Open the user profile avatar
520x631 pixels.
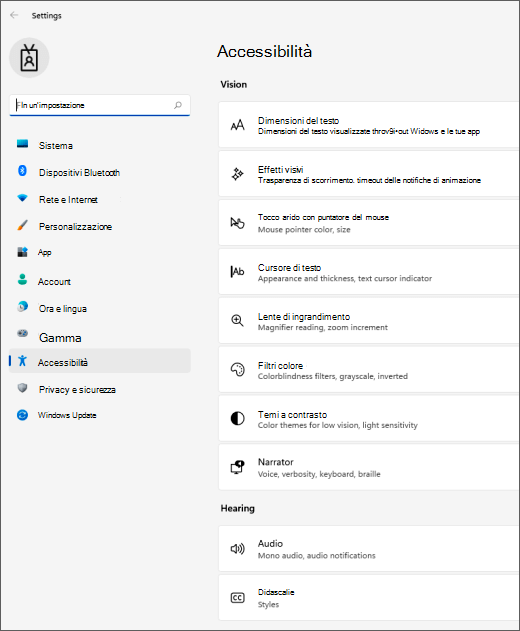29,58
